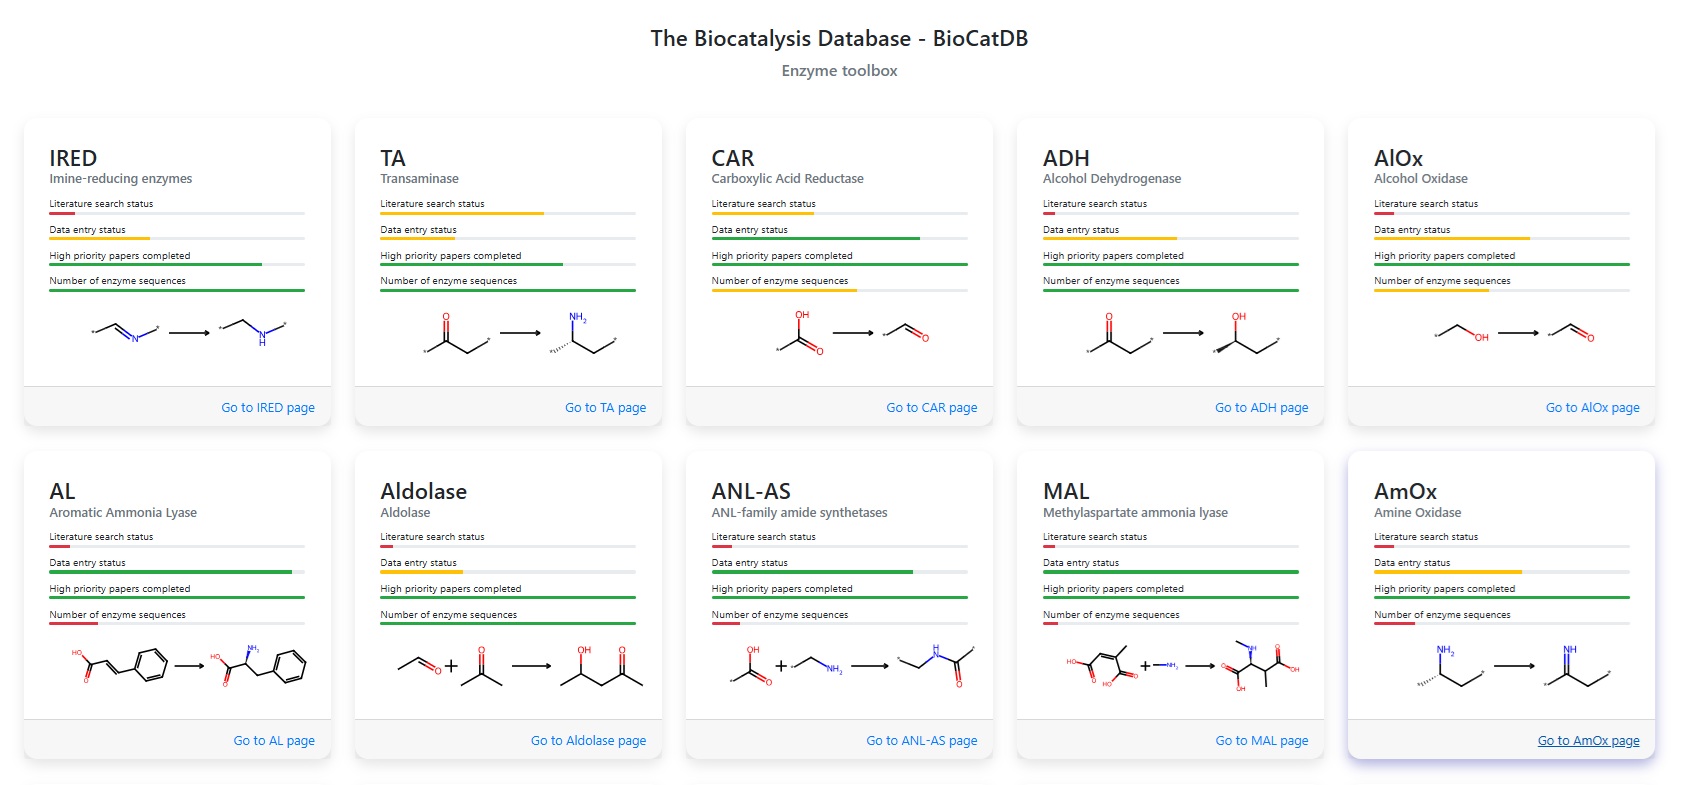Click the CAR carboxylic acid reduction diagram
This screenshot has height=785, width=1681.
point(852,333)
